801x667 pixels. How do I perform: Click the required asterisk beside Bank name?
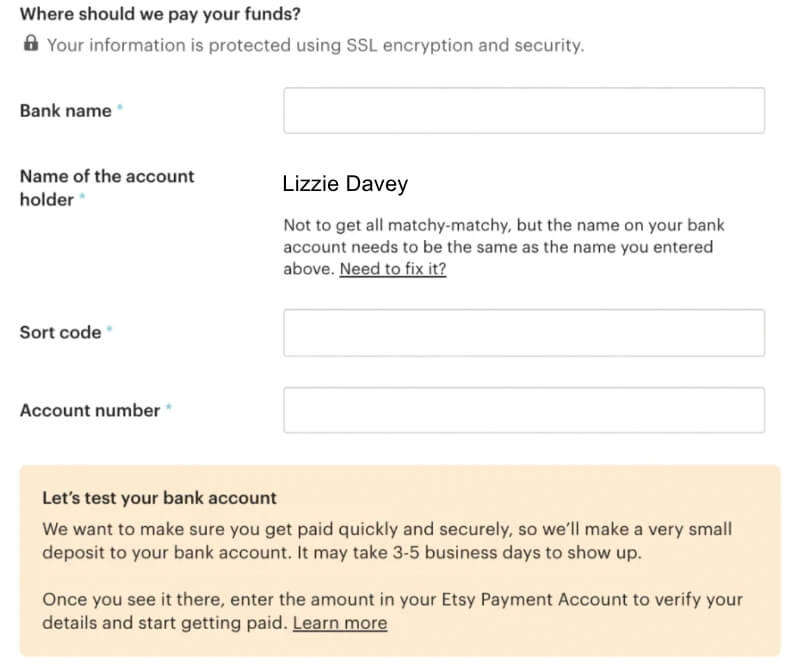tap(120, 107)
